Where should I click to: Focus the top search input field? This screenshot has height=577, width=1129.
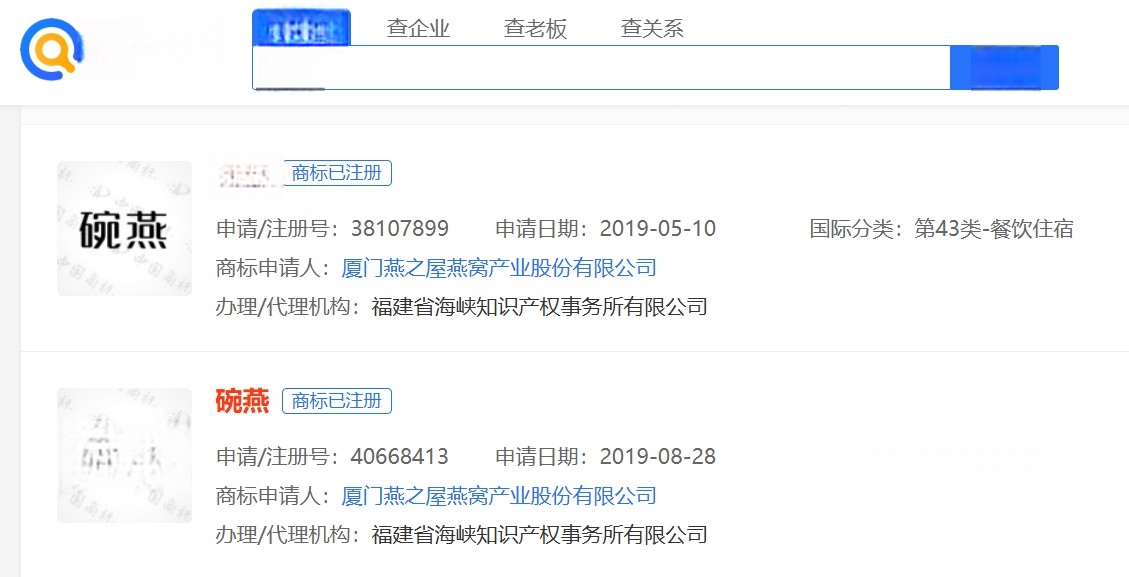pyautogui.click(x=601, y=68)
